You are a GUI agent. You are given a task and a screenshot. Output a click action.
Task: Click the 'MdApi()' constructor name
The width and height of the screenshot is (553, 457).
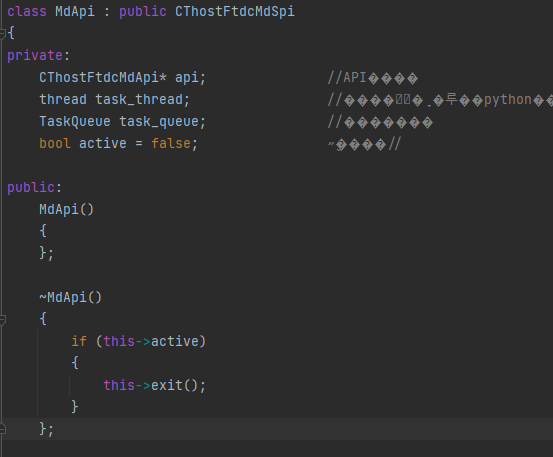66,209
